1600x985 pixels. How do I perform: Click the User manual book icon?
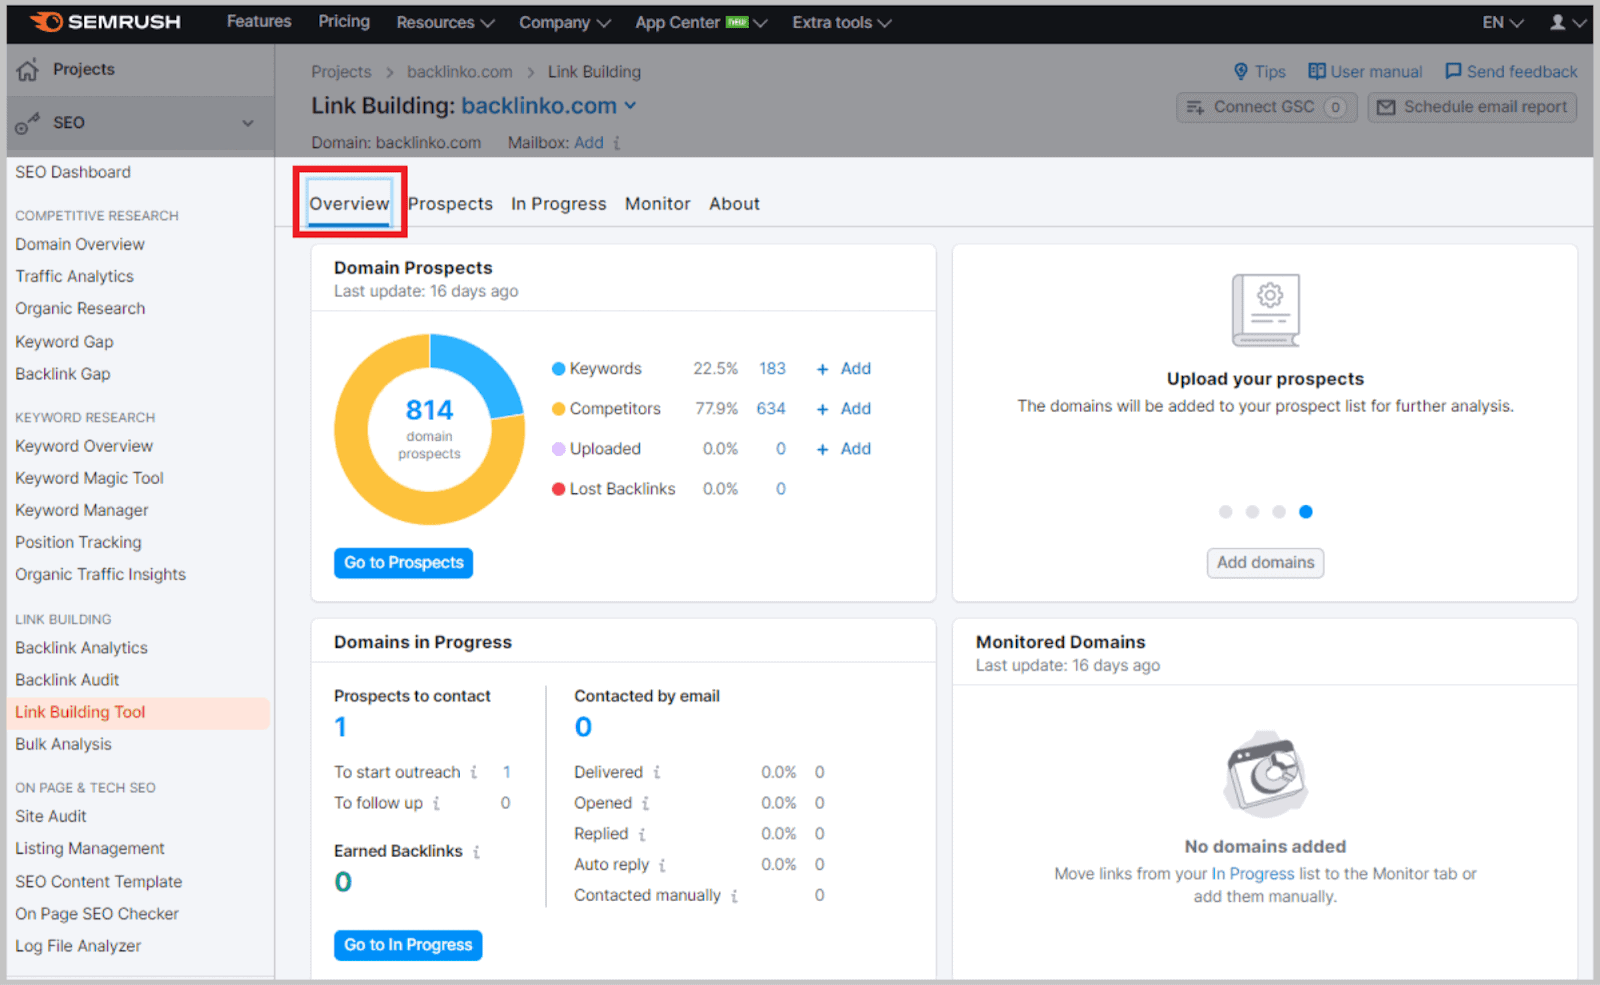click(1317, 71)
